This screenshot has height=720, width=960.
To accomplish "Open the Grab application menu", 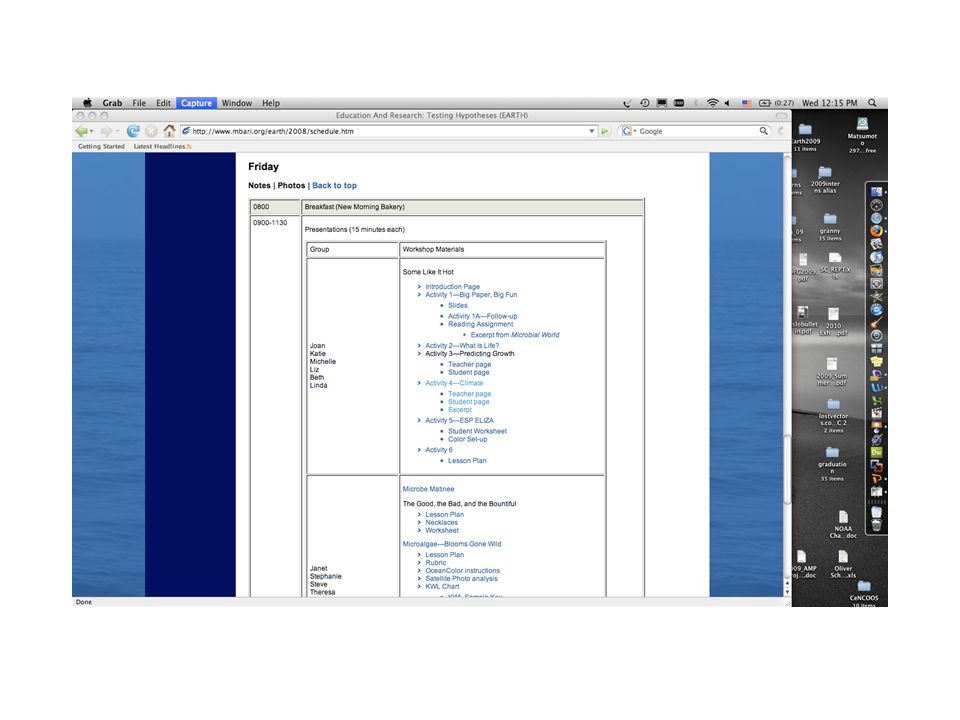I will 112,103.
